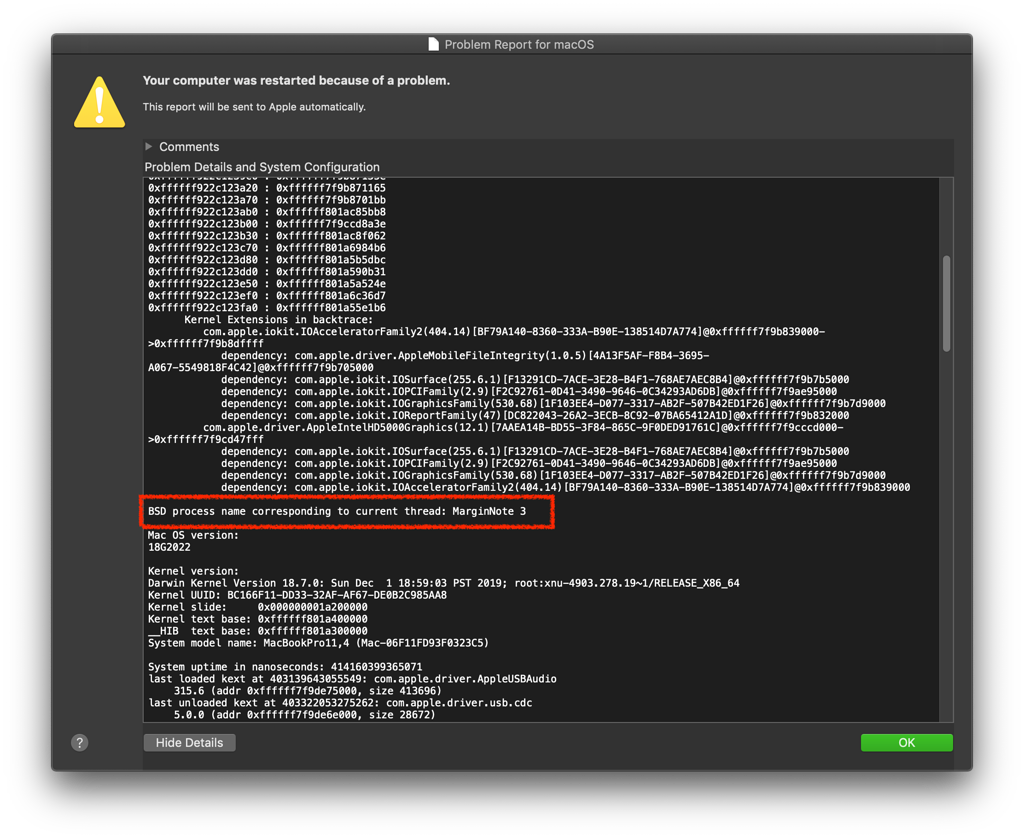Screen dimensions: 1024x839
Task: Open help via the question mark icon
Action: (x=79, y=742)
